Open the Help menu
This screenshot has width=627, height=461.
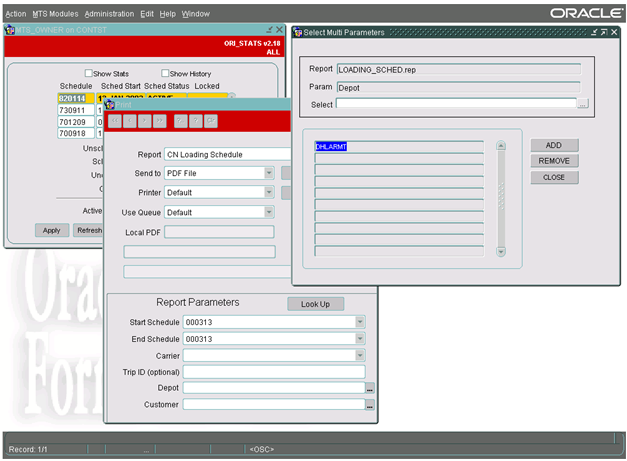point(168,14)
